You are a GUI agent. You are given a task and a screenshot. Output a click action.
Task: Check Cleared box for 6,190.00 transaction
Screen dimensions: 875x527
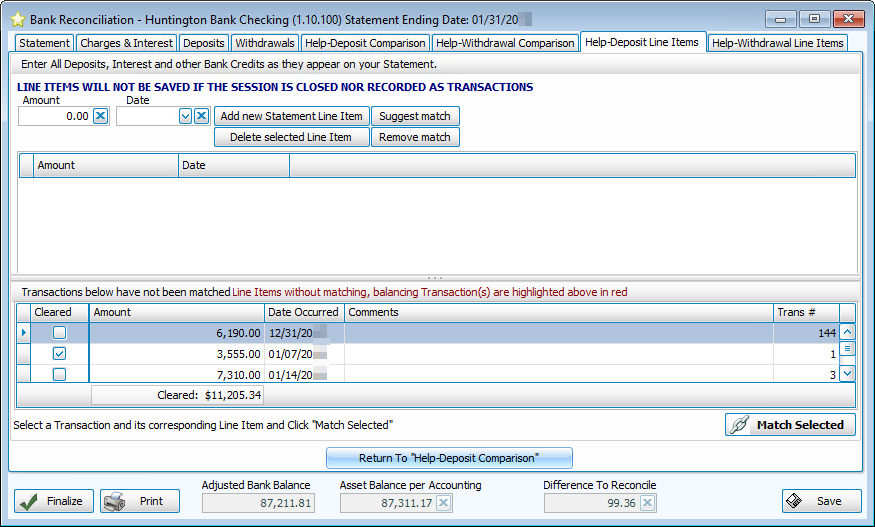pyautogui.click(x=59, y=333)
